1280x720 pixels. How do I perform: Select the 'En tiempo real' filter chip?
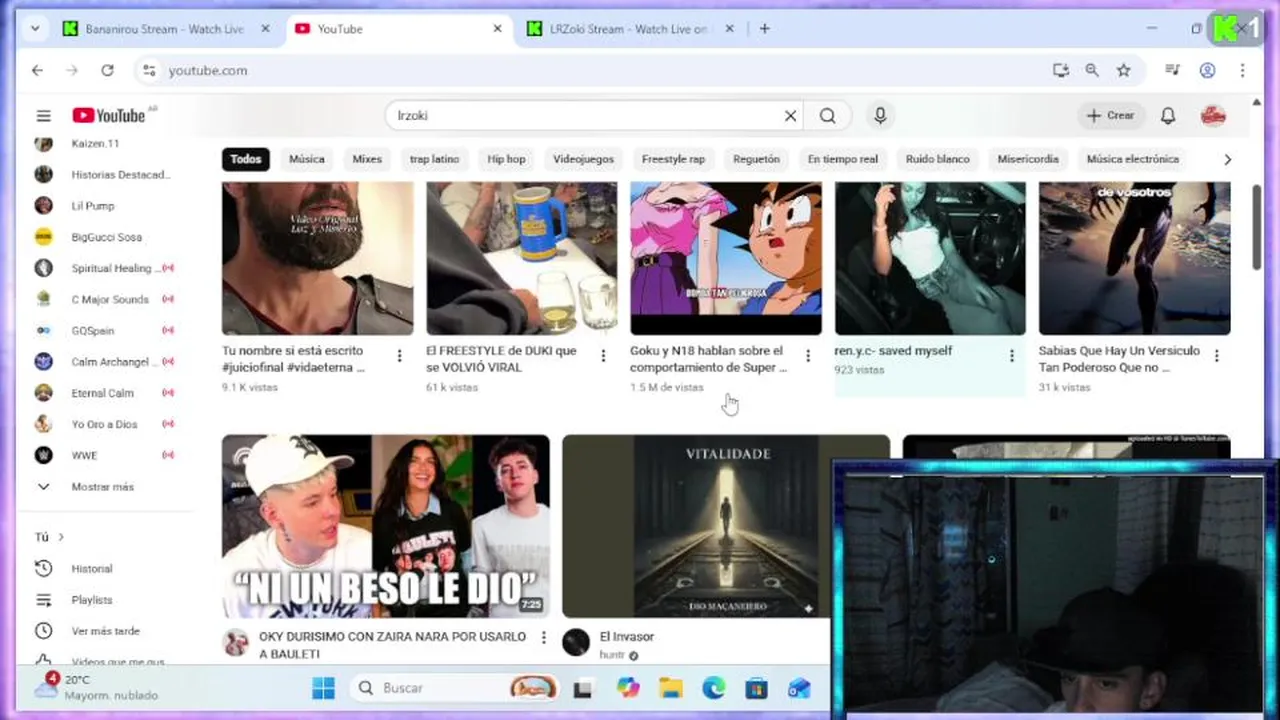pyautogui.click(x=843, y=159)
